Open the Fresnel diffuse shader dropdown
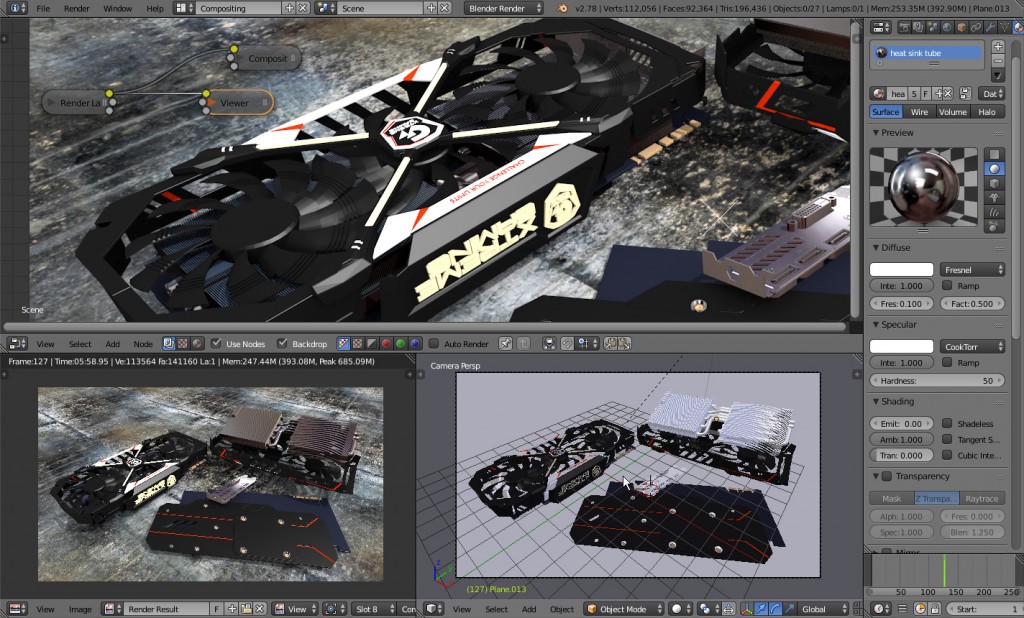Image resolution: width=1024 pixels, height=618 pixels. (972, 269)
